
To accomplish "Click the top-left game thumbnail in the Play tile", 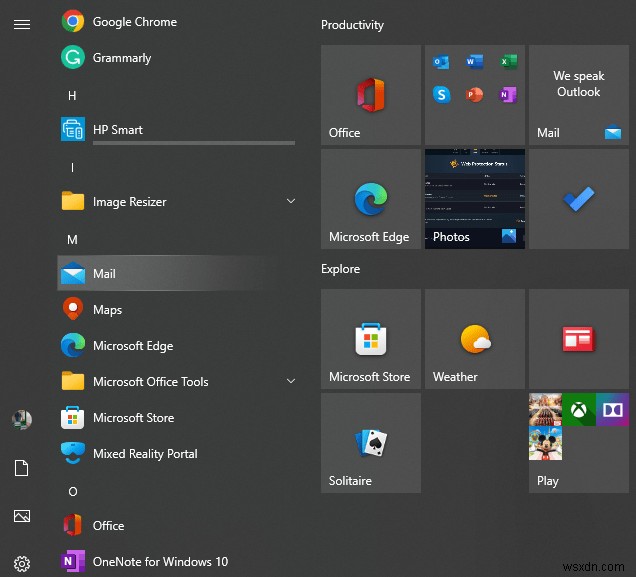I will tap(546, 410).
